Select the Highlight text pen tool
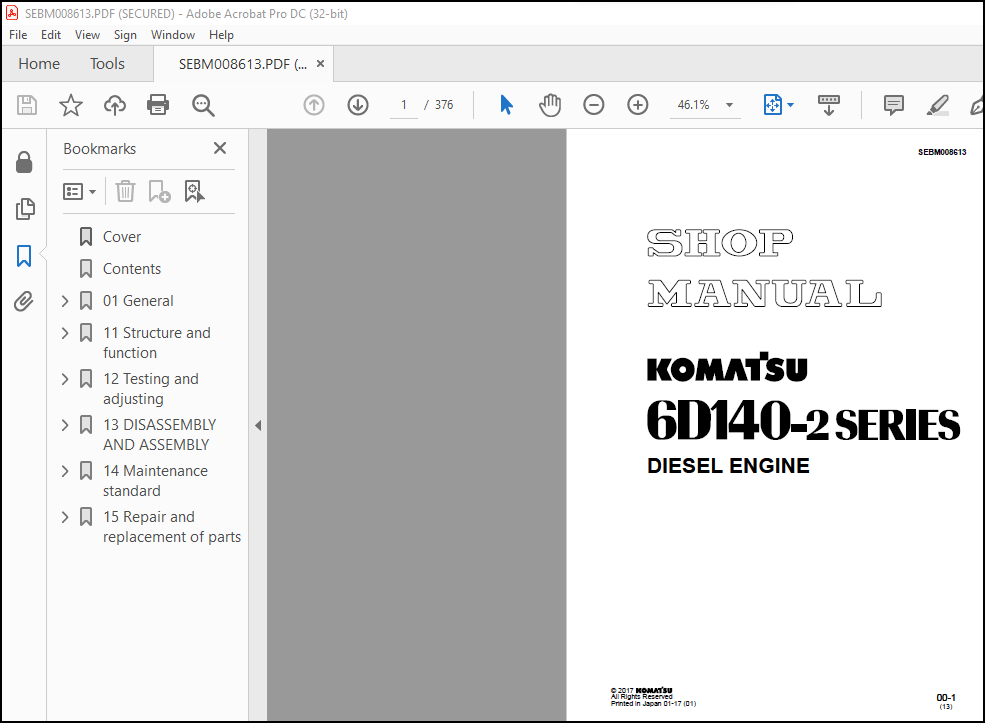Screen dimensions: 985x723 point(937,105)
